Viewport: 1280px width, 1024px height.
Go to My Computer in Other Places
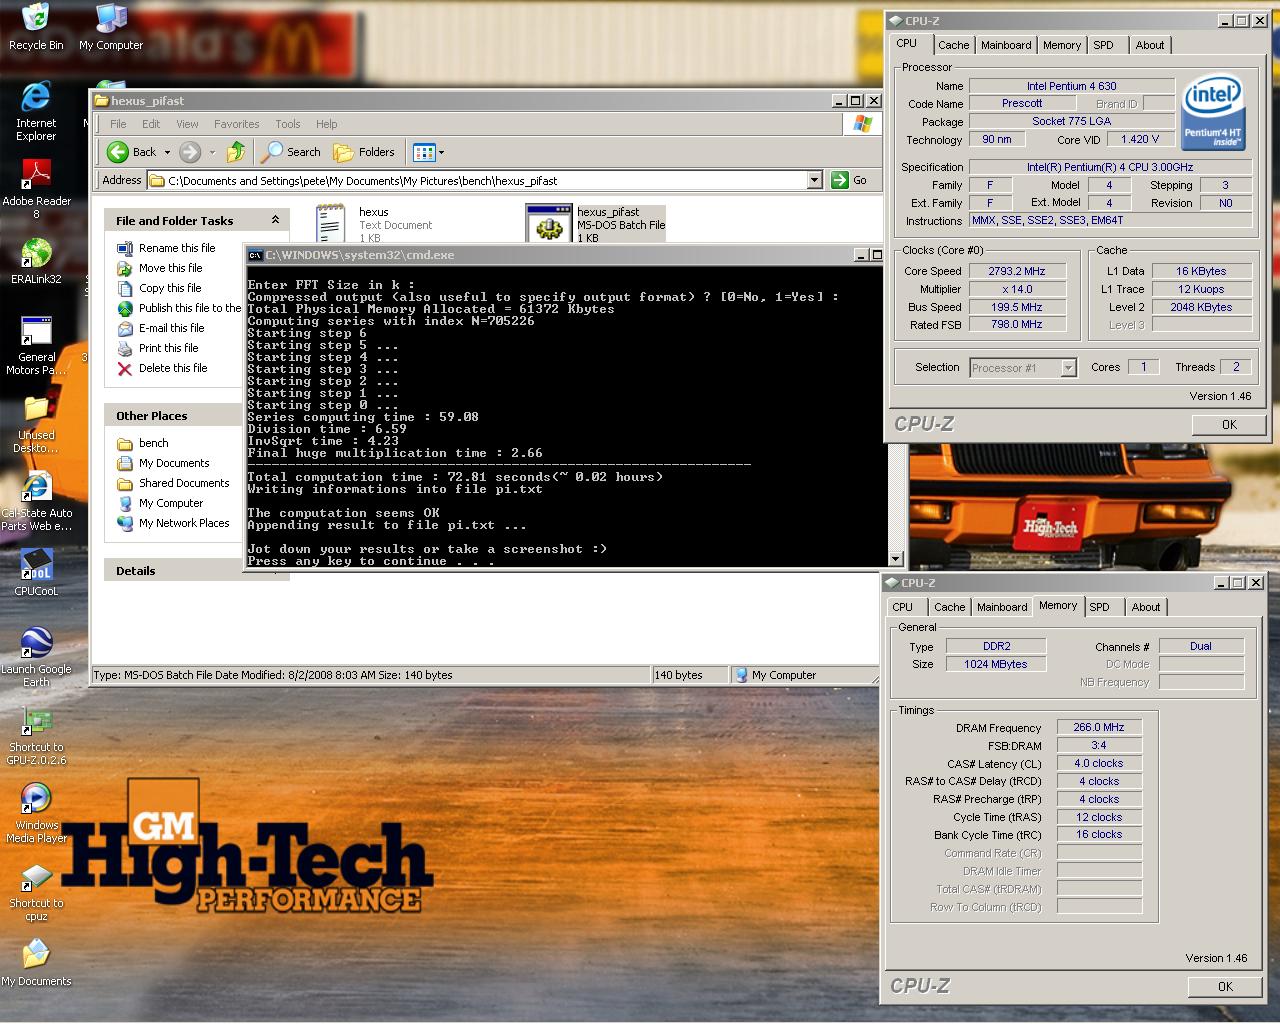tap(160, 503)
